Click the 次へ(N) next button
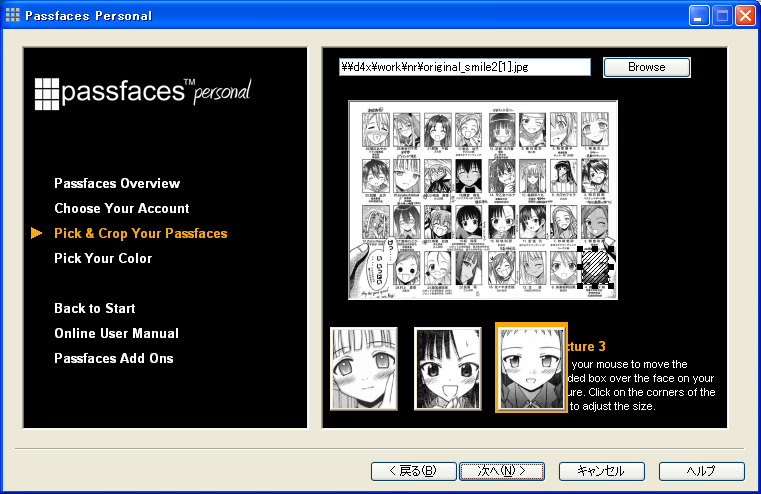 tap(502, 471)
